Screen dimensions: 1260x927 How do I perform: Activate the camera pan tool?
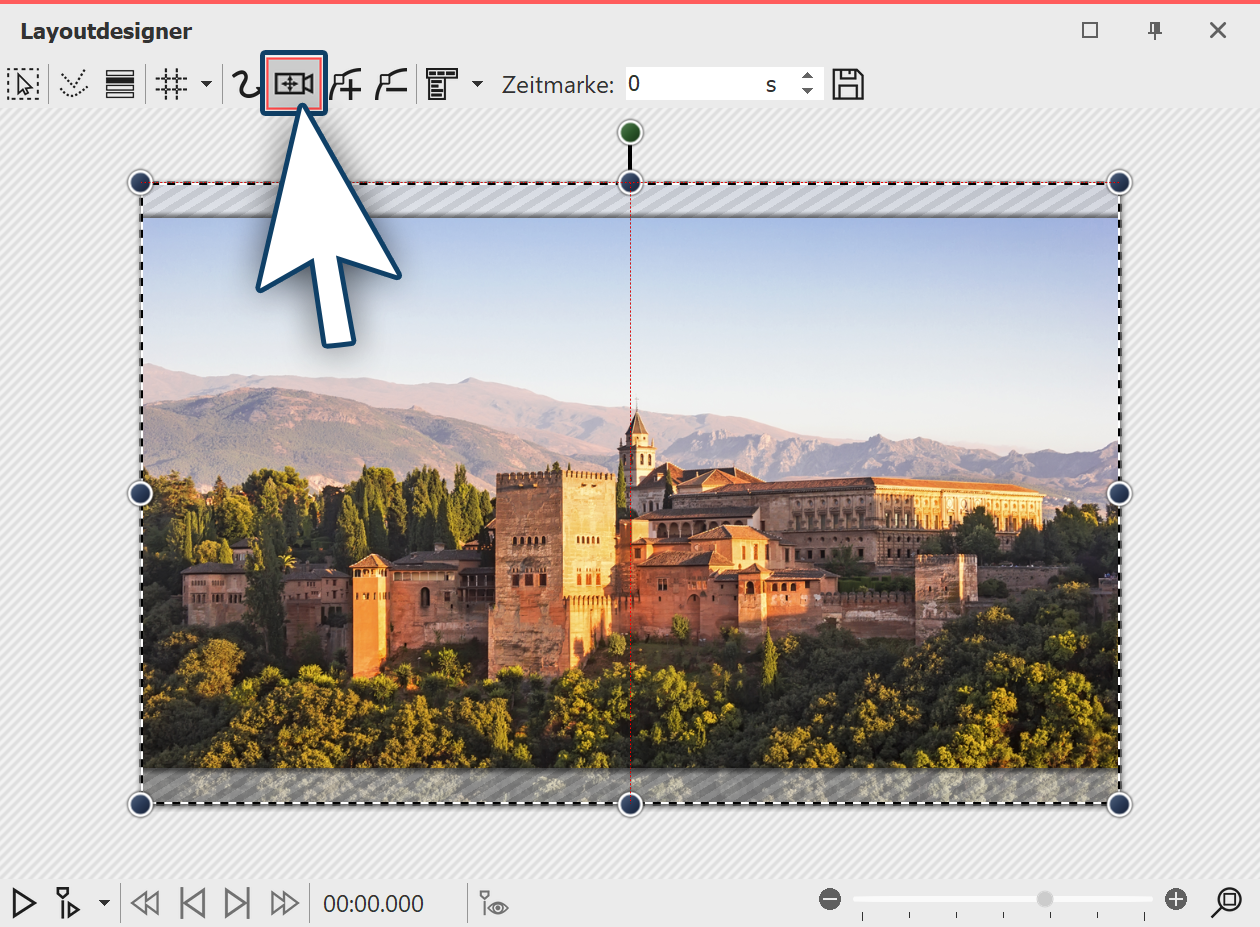pyautogui.click(x=295, y=84)
